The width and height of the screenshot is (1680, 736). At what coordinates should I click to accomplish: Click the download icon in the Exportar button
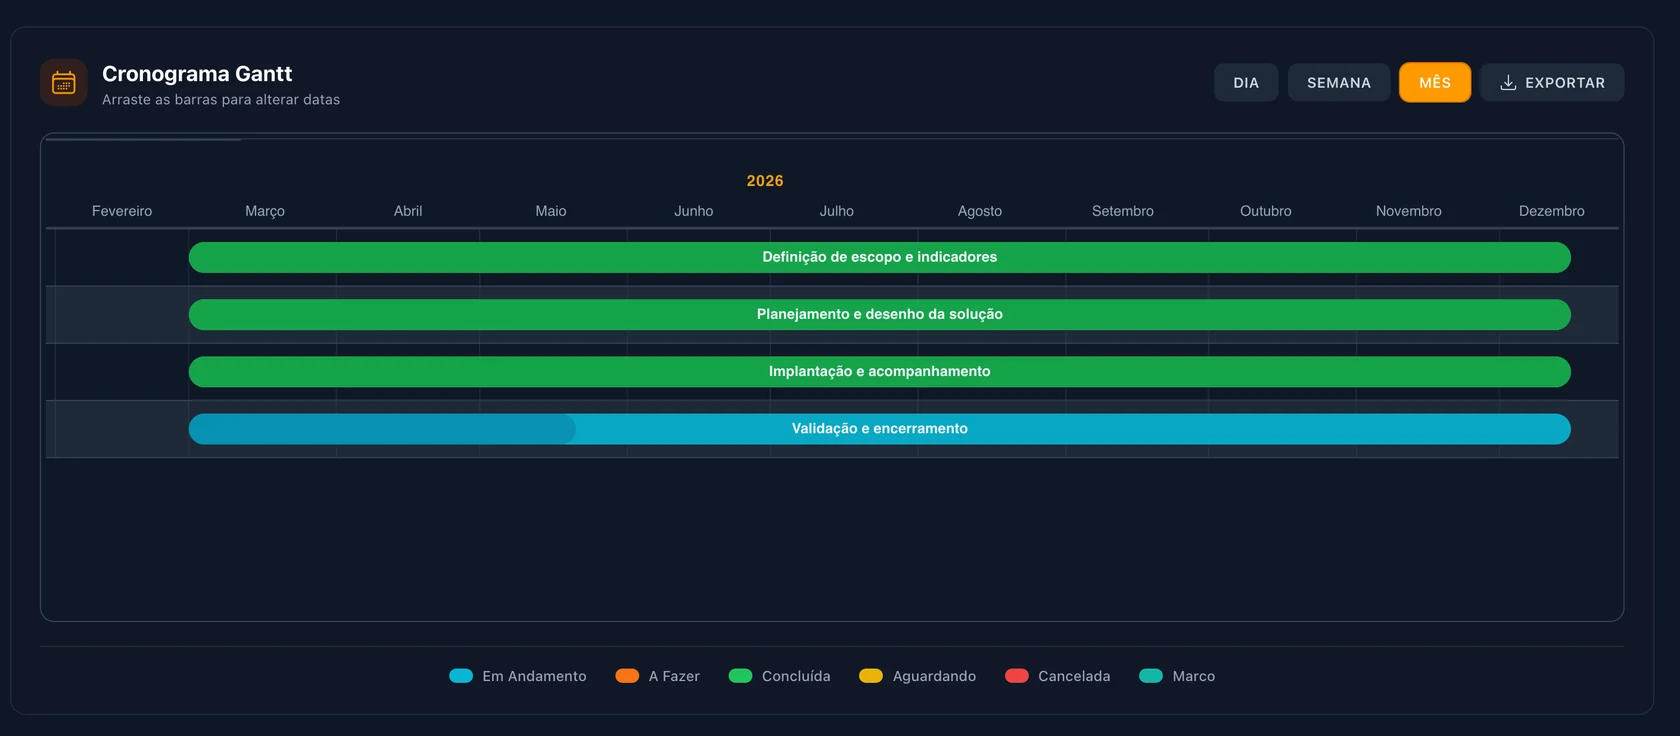(1508, 83)
